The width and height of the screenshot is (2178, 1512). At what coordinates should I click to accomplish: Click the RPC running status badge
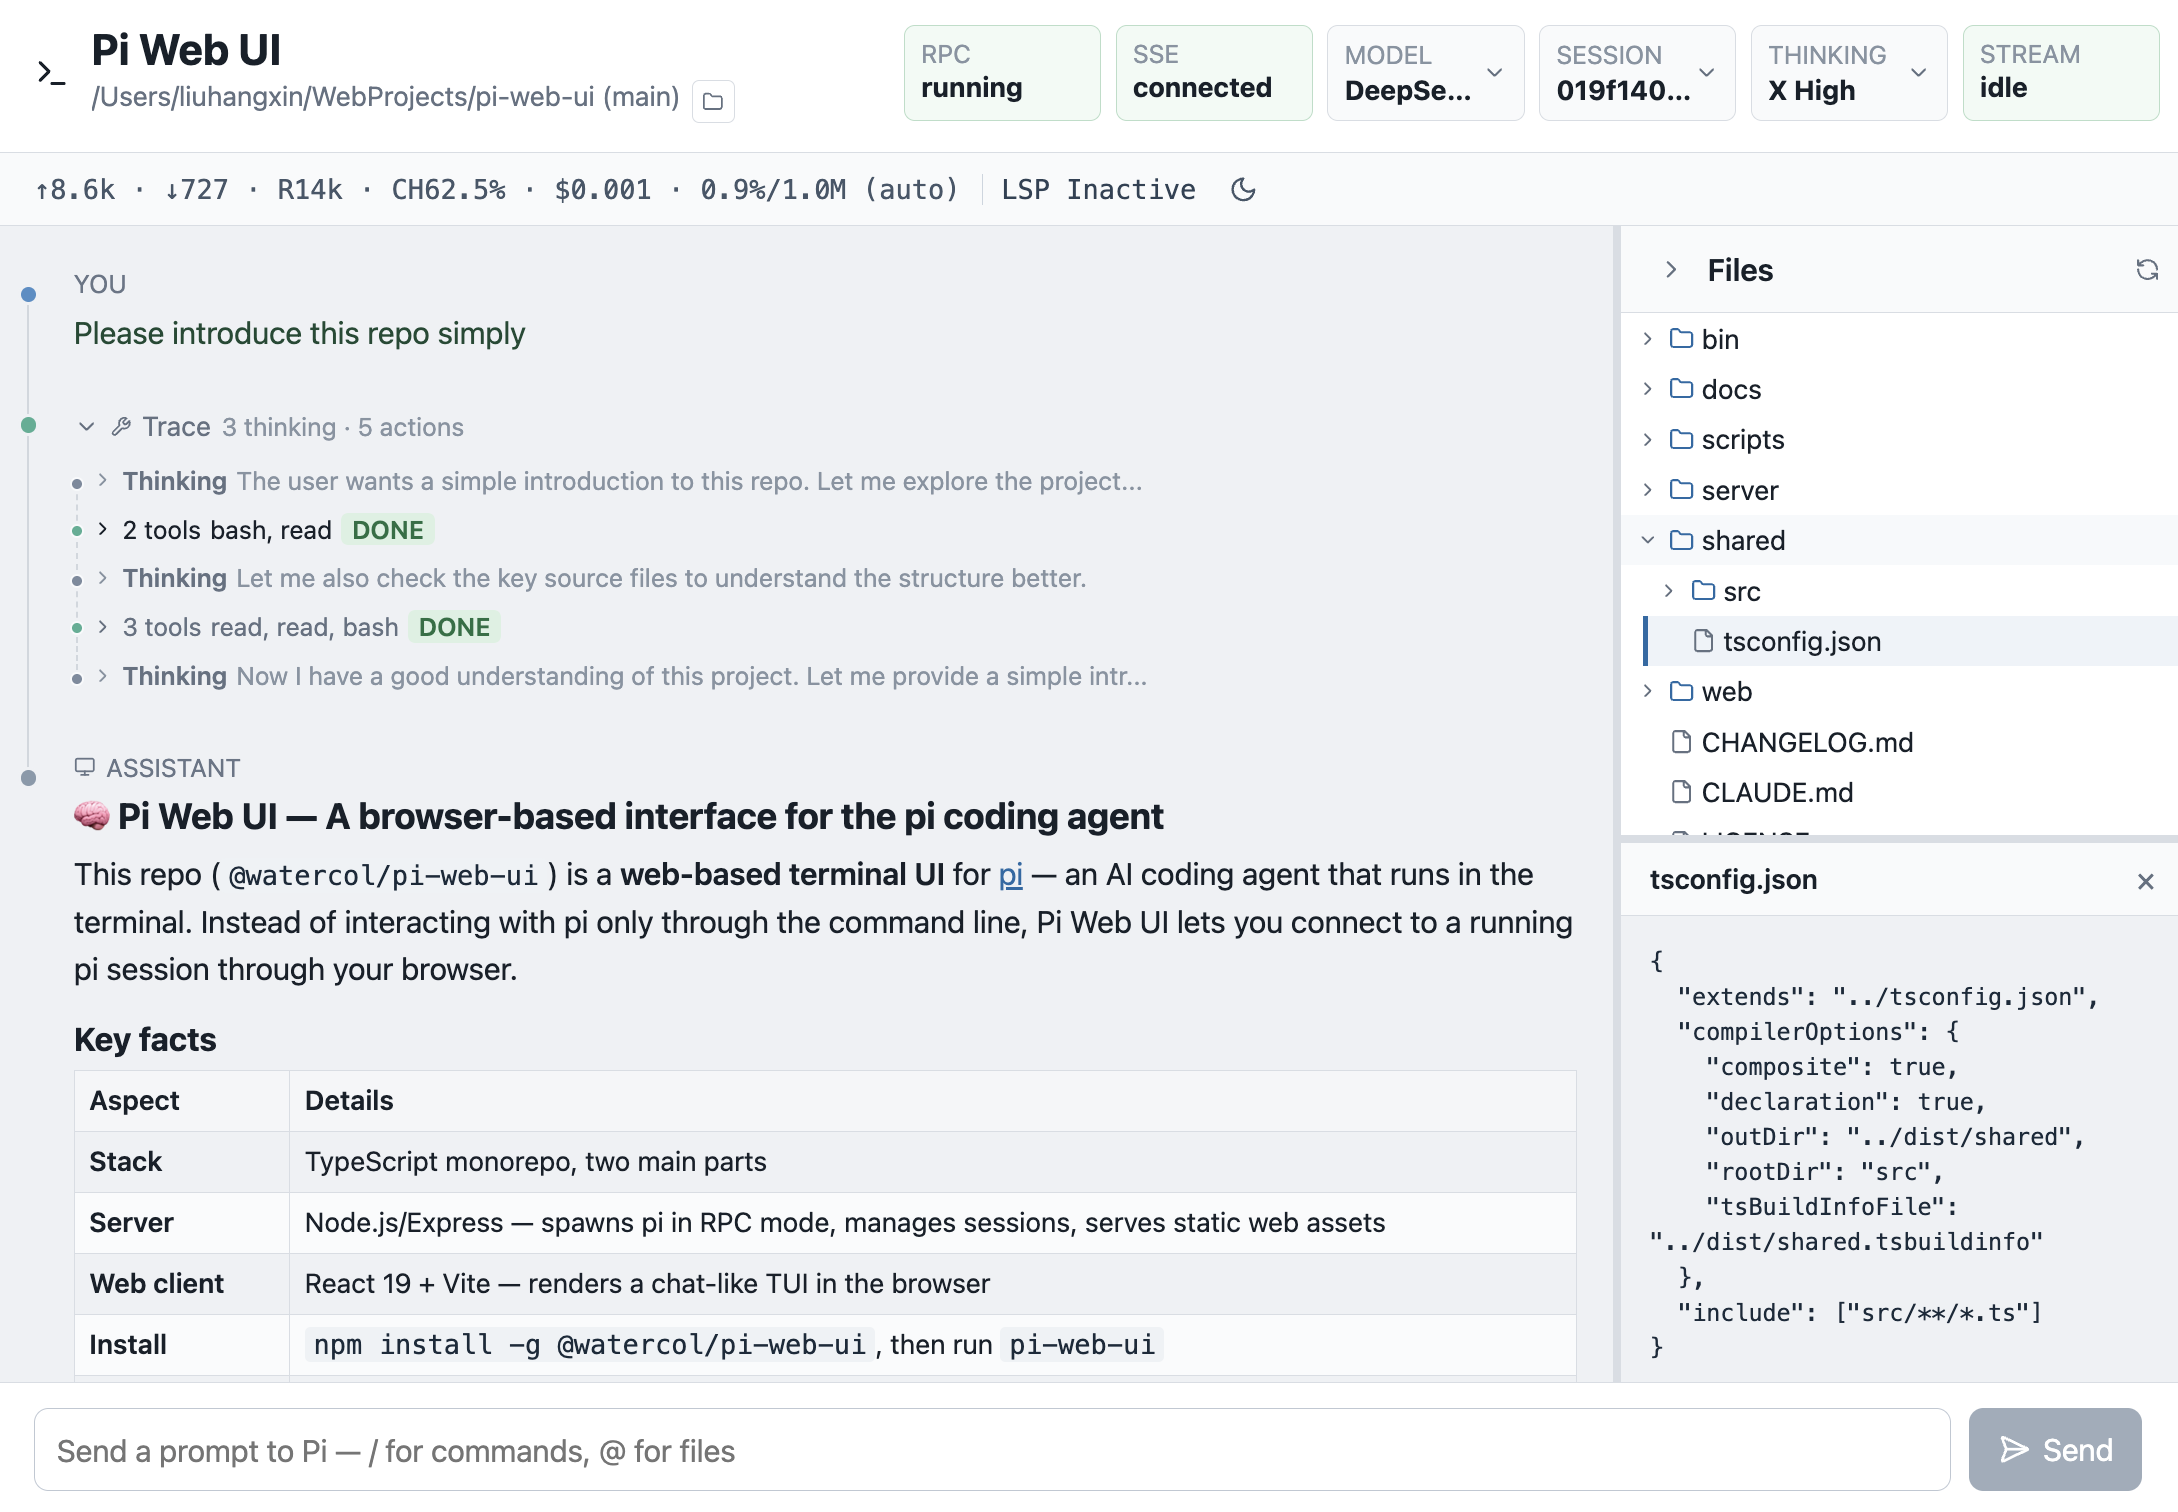1002,73
